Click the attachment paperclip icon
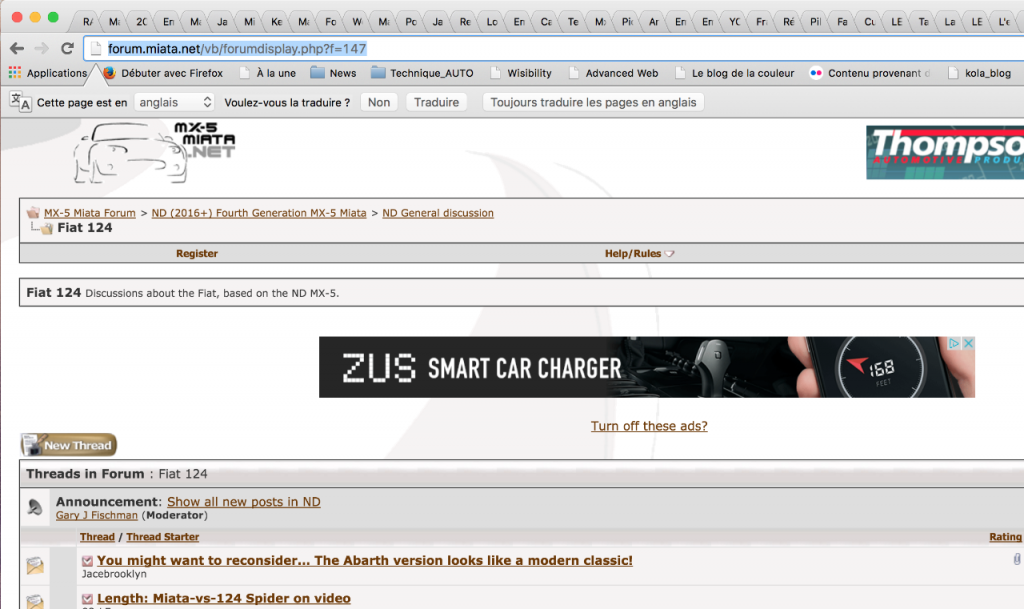This screenshot has height=609, width=1024. point(1017,559)
